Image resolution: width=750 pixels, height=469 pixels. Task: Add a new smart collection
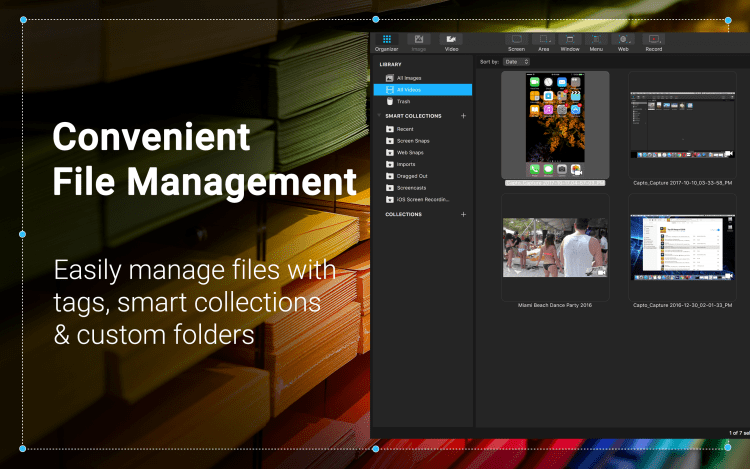(x=463, y=116)
